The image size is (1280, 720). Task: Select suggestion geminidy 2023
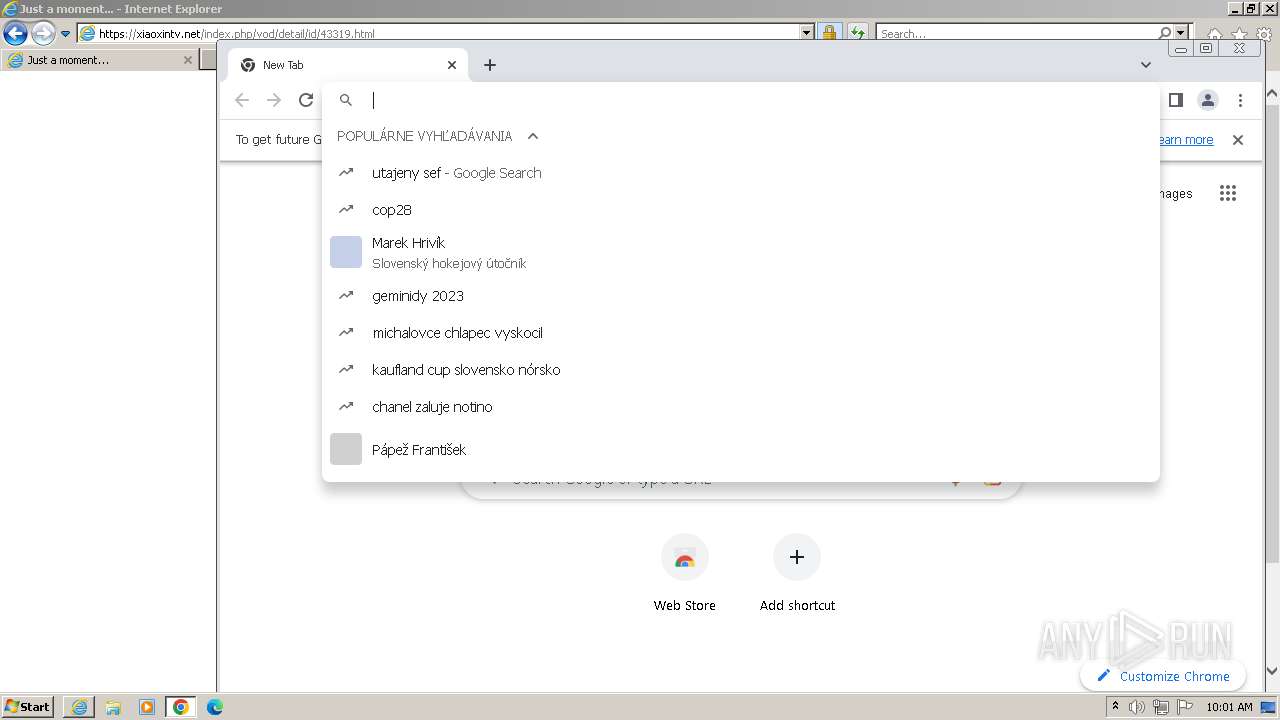click(x=741, y=296)
